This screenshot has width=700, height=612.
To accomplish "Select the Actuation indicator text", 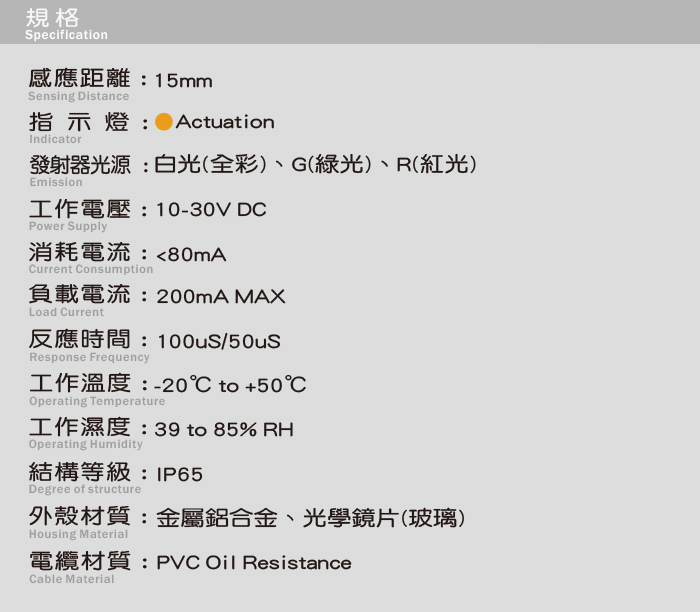I will tap(225, 122).
